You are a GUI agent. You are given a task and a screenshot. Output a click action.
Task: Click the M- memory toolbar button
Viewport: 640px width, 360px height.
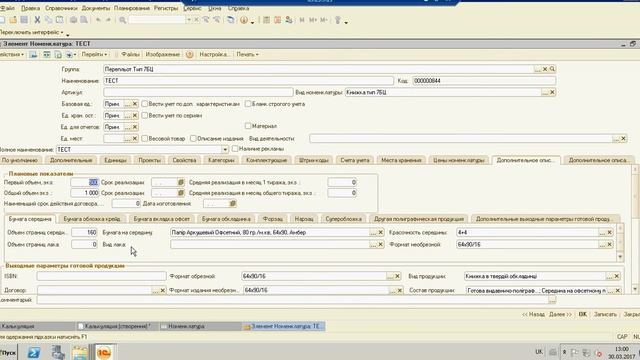(324, 20)
